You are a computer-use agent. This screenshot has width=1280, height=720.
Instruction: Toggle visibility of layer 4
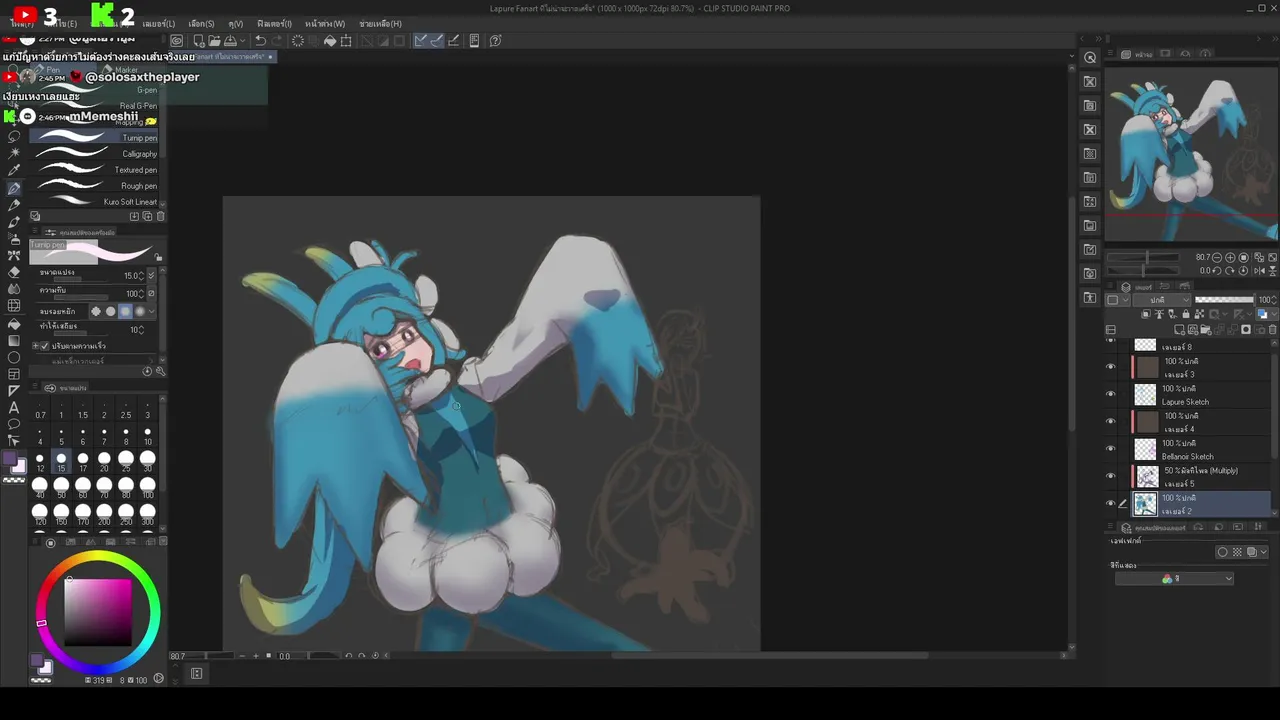point(1110,421)
